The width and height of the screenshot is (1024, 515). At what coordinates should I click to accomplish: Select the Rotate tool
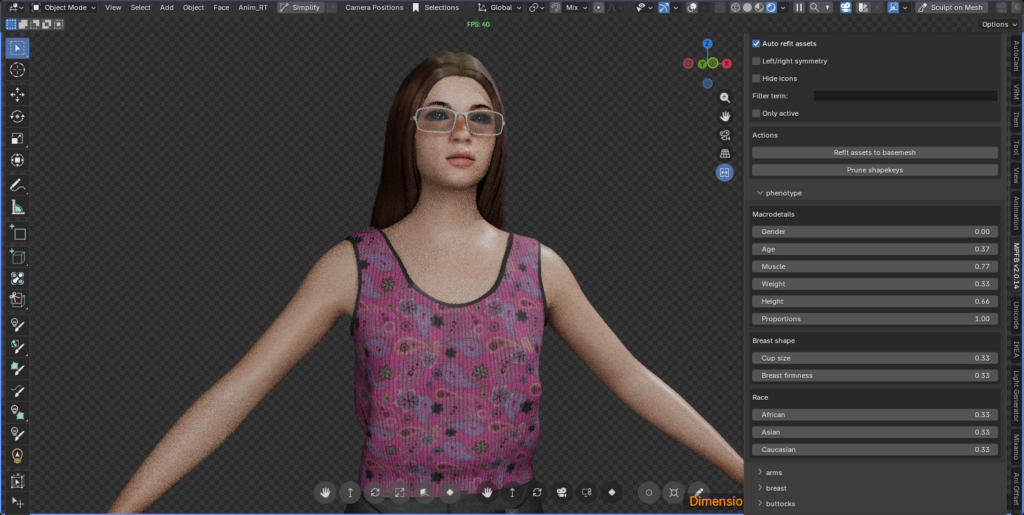click(x=18, y=116)
